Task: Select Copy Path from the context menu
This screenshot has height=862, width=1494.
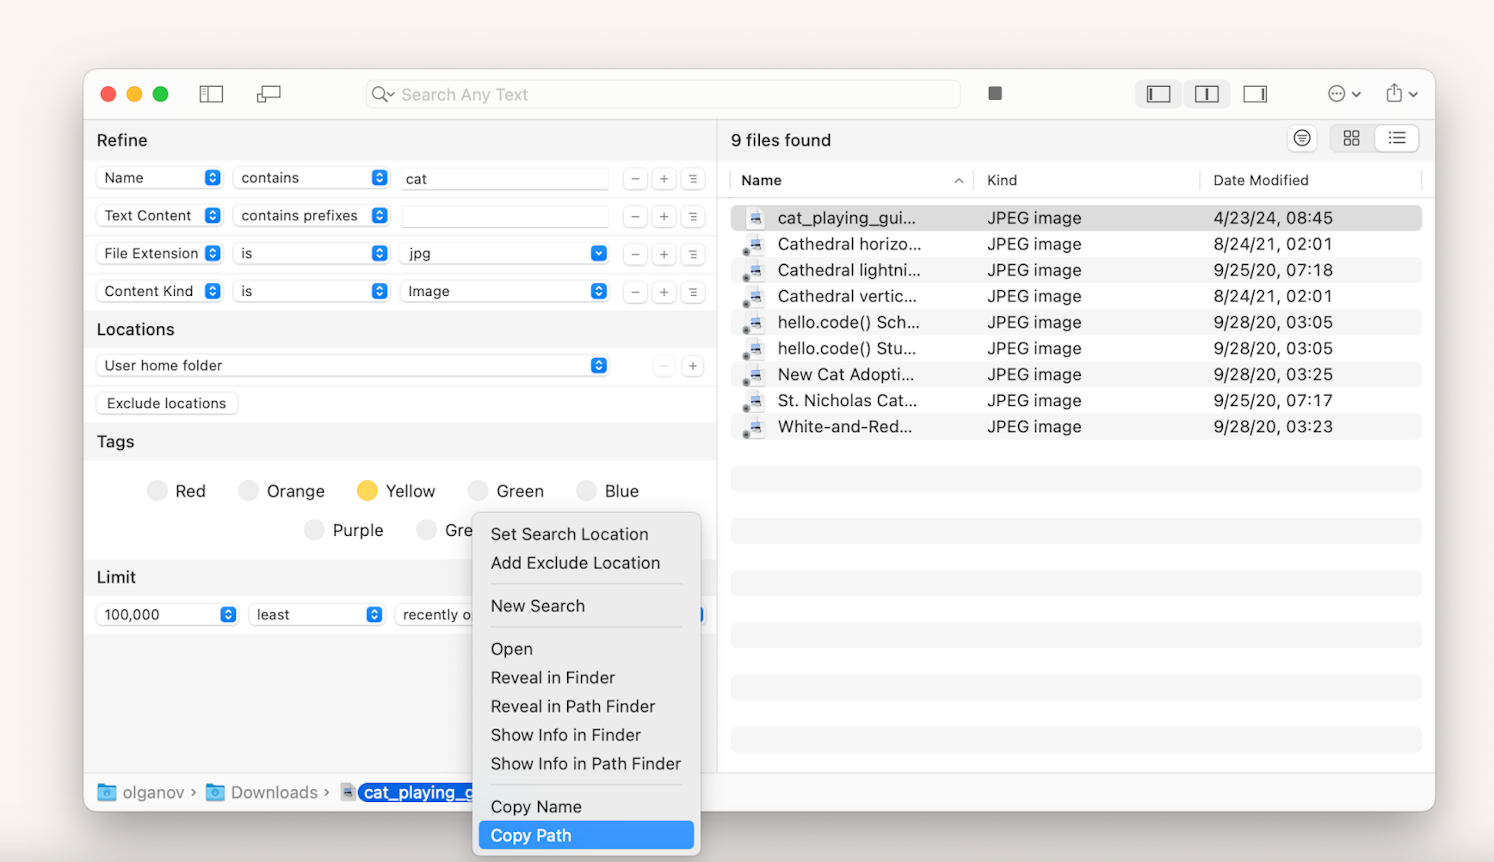Action: coord(530,835)
